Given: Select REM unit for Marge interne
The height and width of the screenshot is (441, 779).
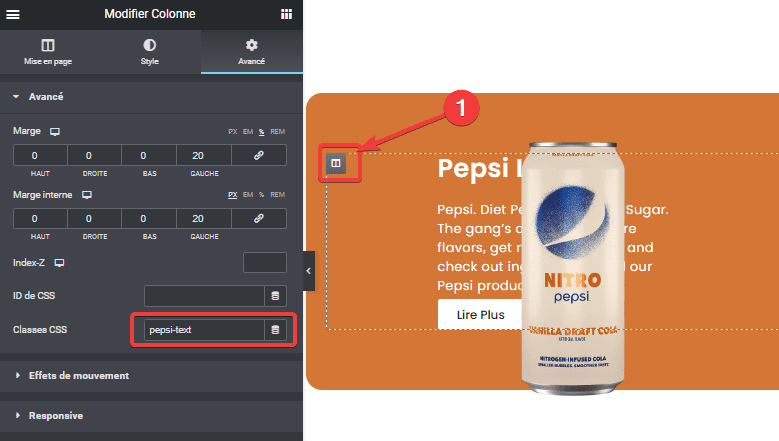Looking at the screenshot, I should (277, 195).
